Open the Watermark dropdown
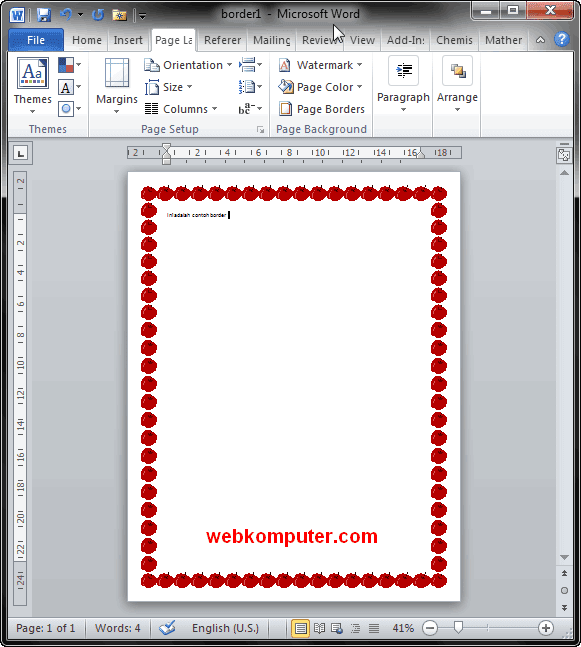 pyautogui.click(x=320, y=65)
